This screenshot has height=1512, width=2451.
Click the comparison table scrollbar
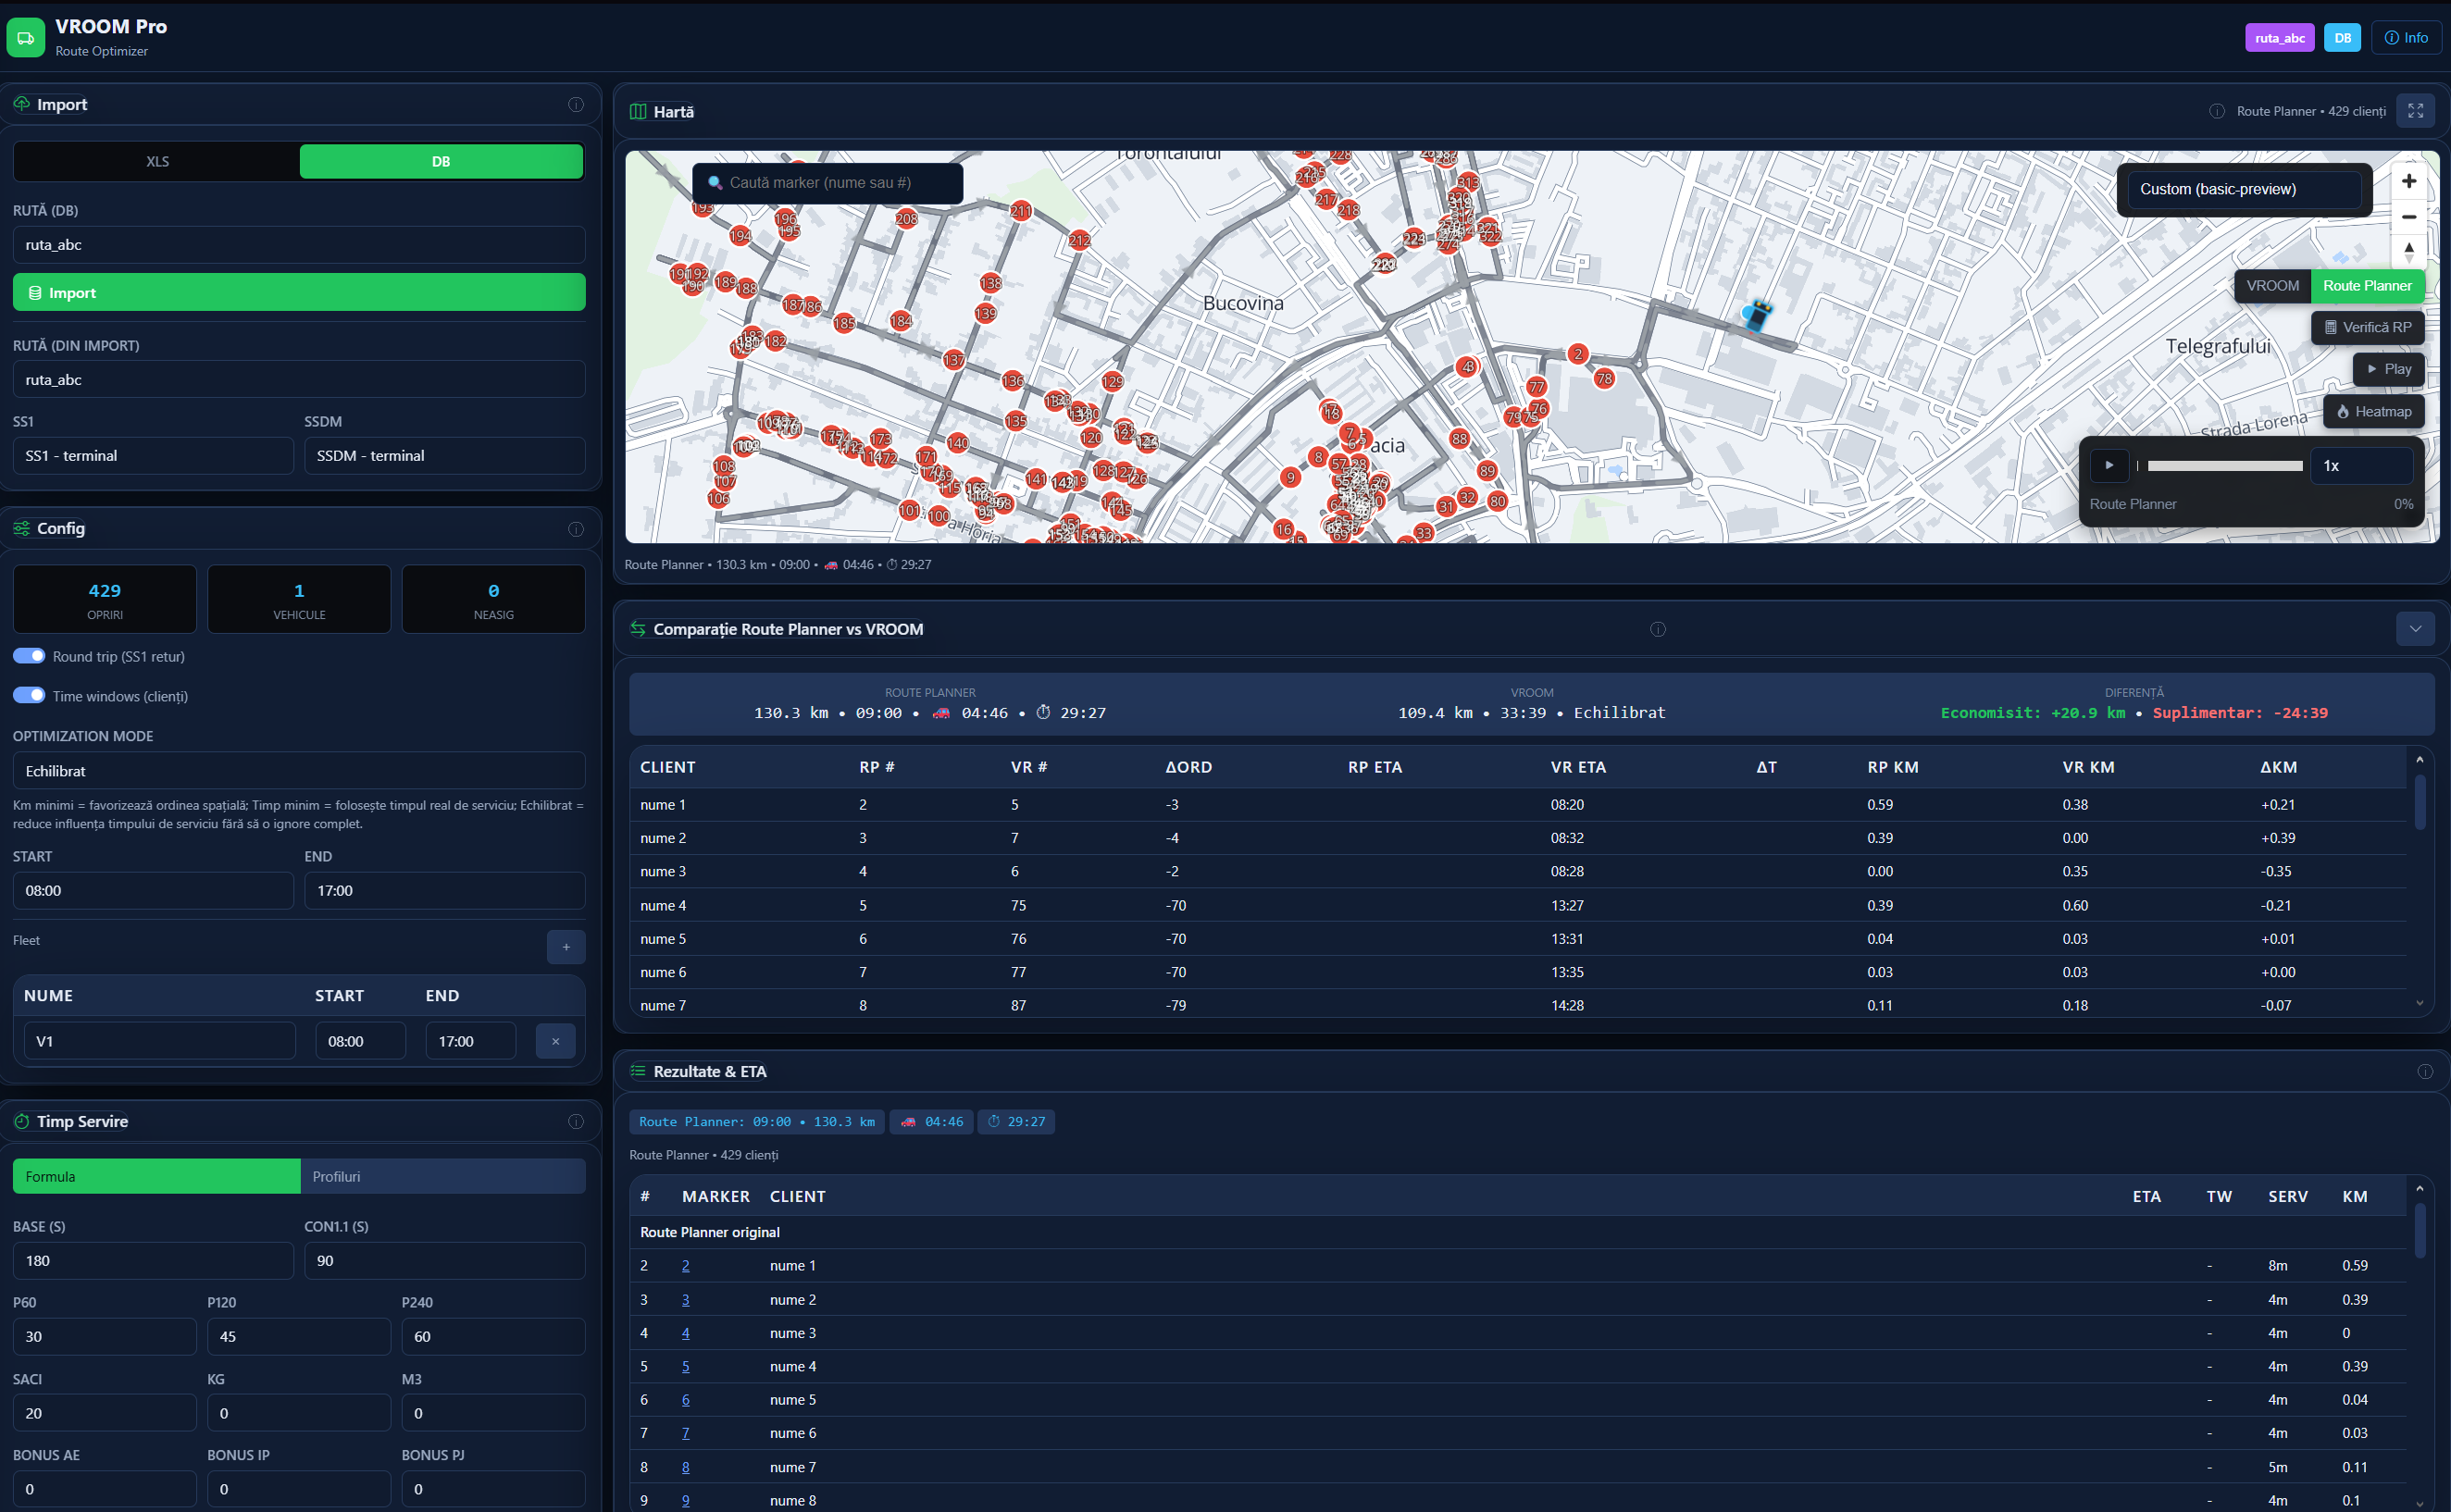[x=2420, y=800]
